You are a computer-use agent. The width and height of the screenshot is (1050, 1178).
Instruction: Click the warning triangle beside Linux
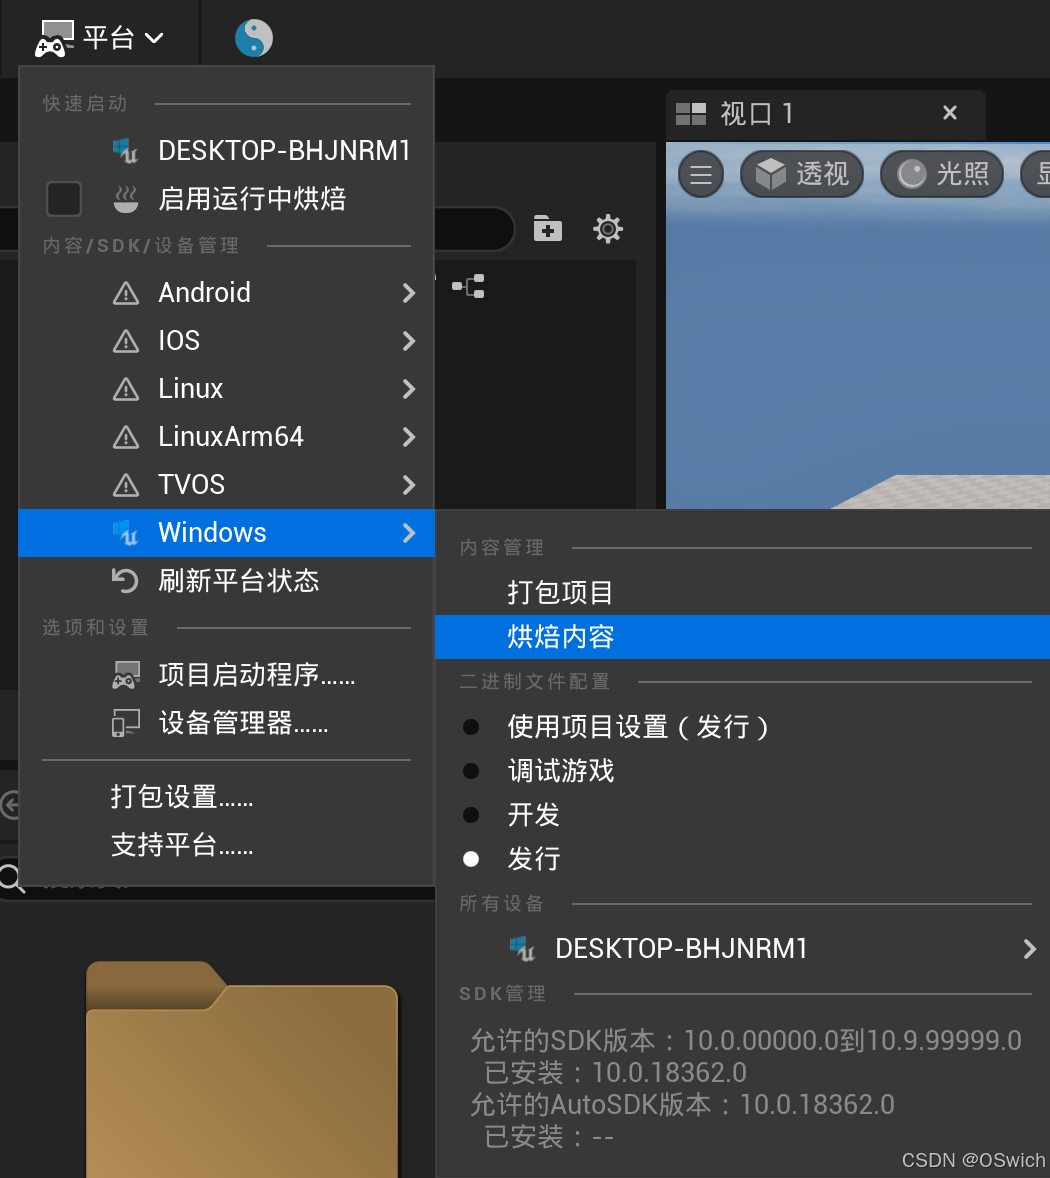click(125, 389)
